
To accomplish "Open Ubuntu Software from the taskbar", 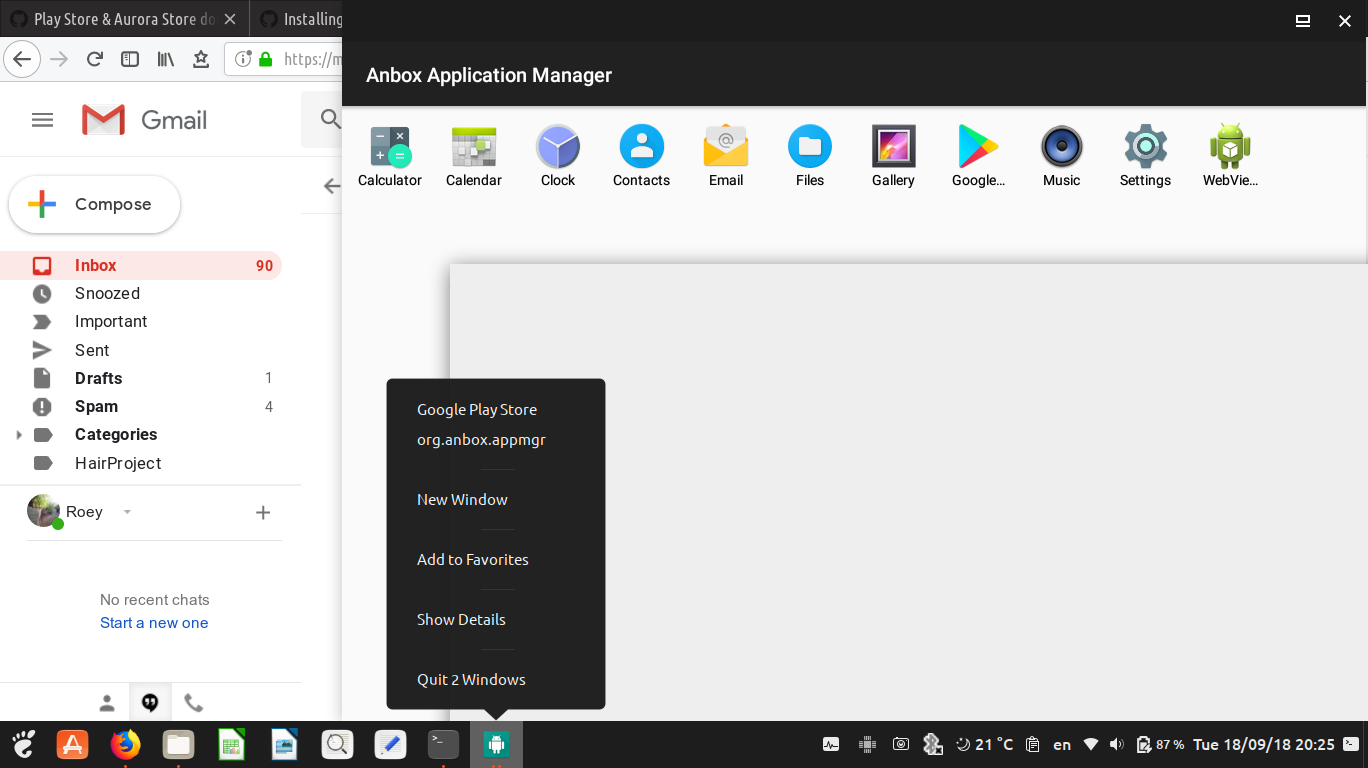I will (72, 744).
